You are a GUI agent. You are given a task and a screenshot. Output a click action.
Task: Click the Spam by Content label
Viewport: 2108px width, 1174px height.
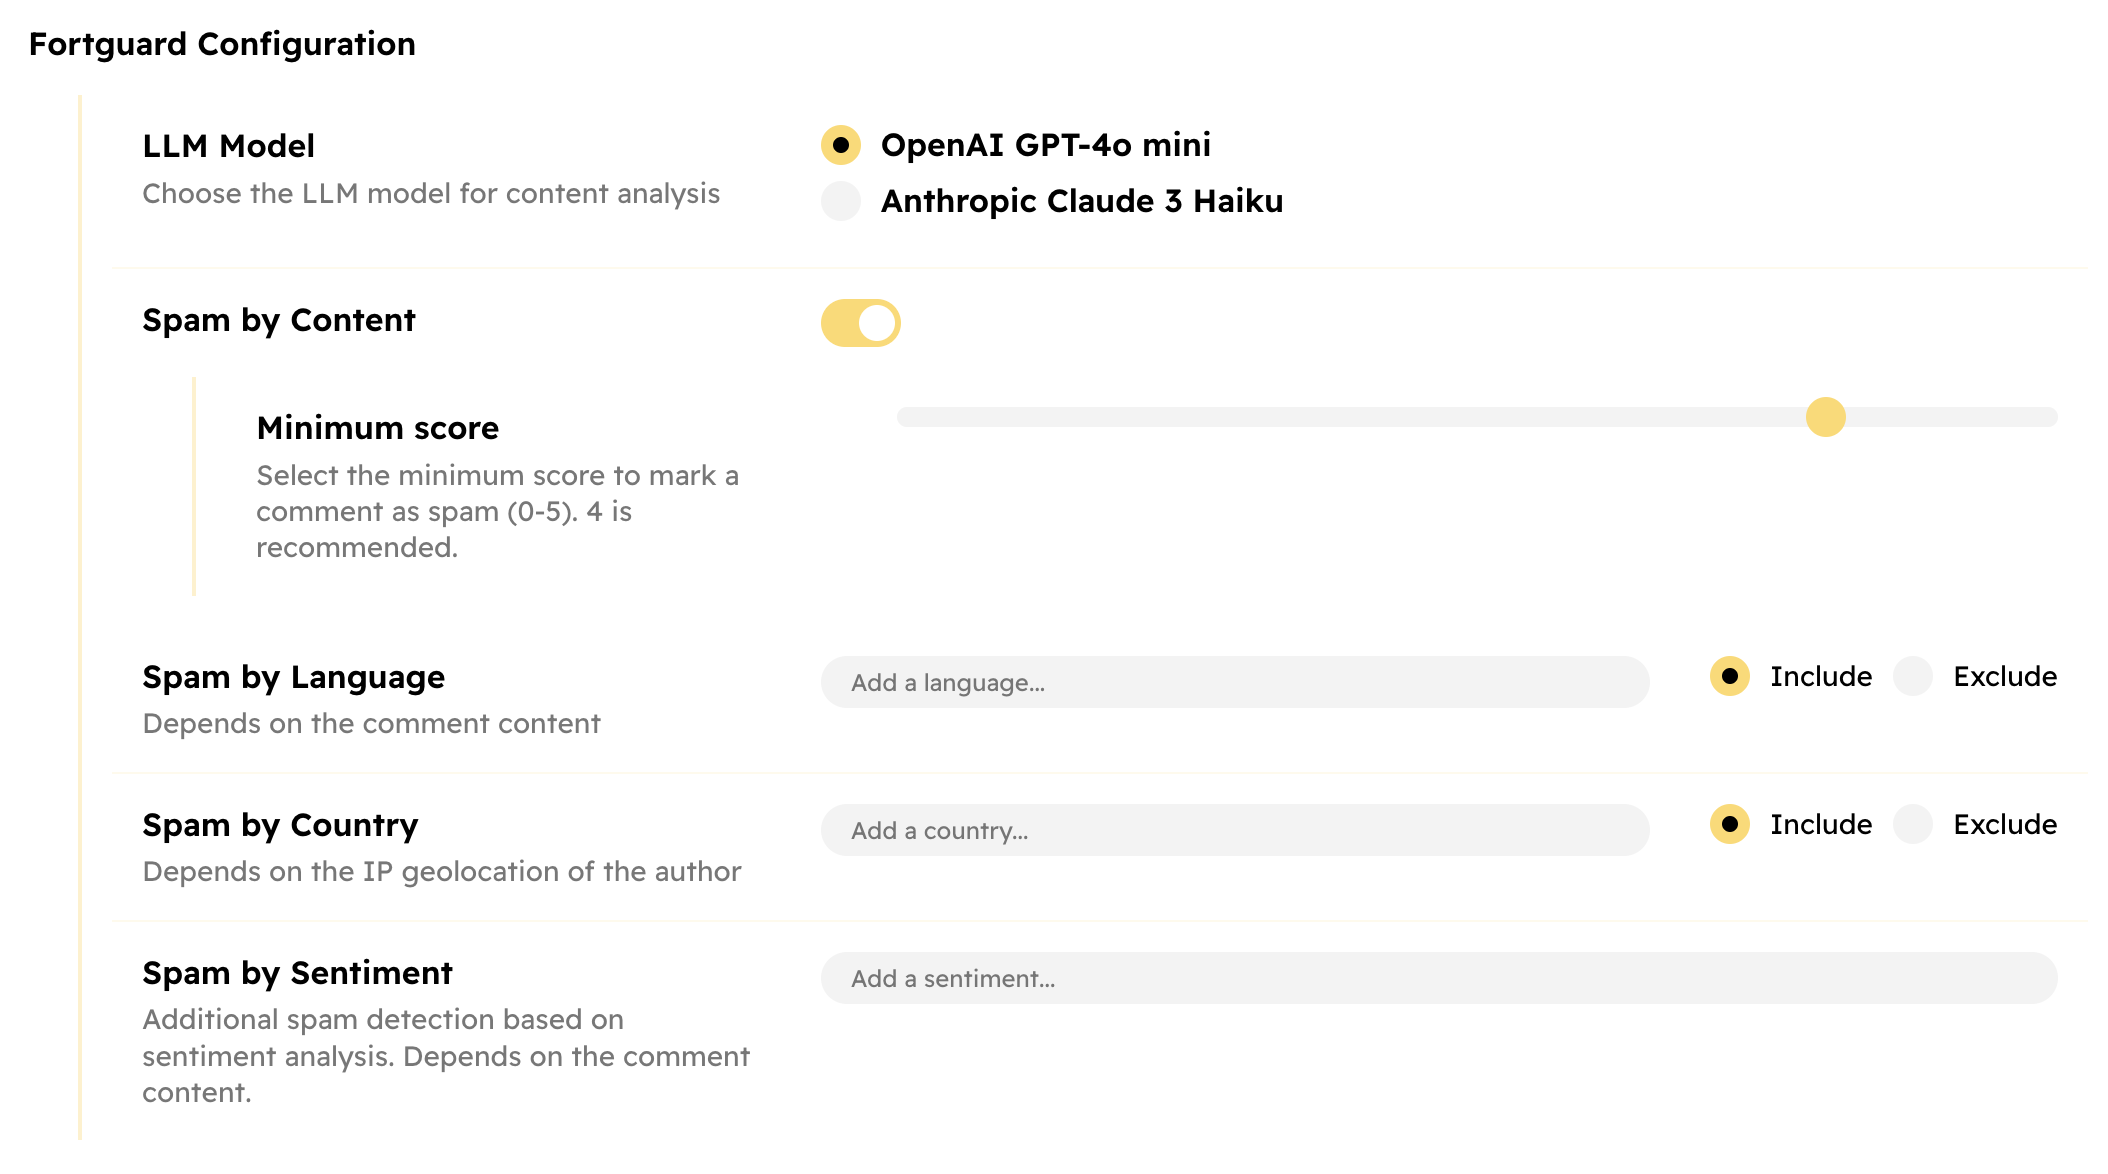pos(279,320)
